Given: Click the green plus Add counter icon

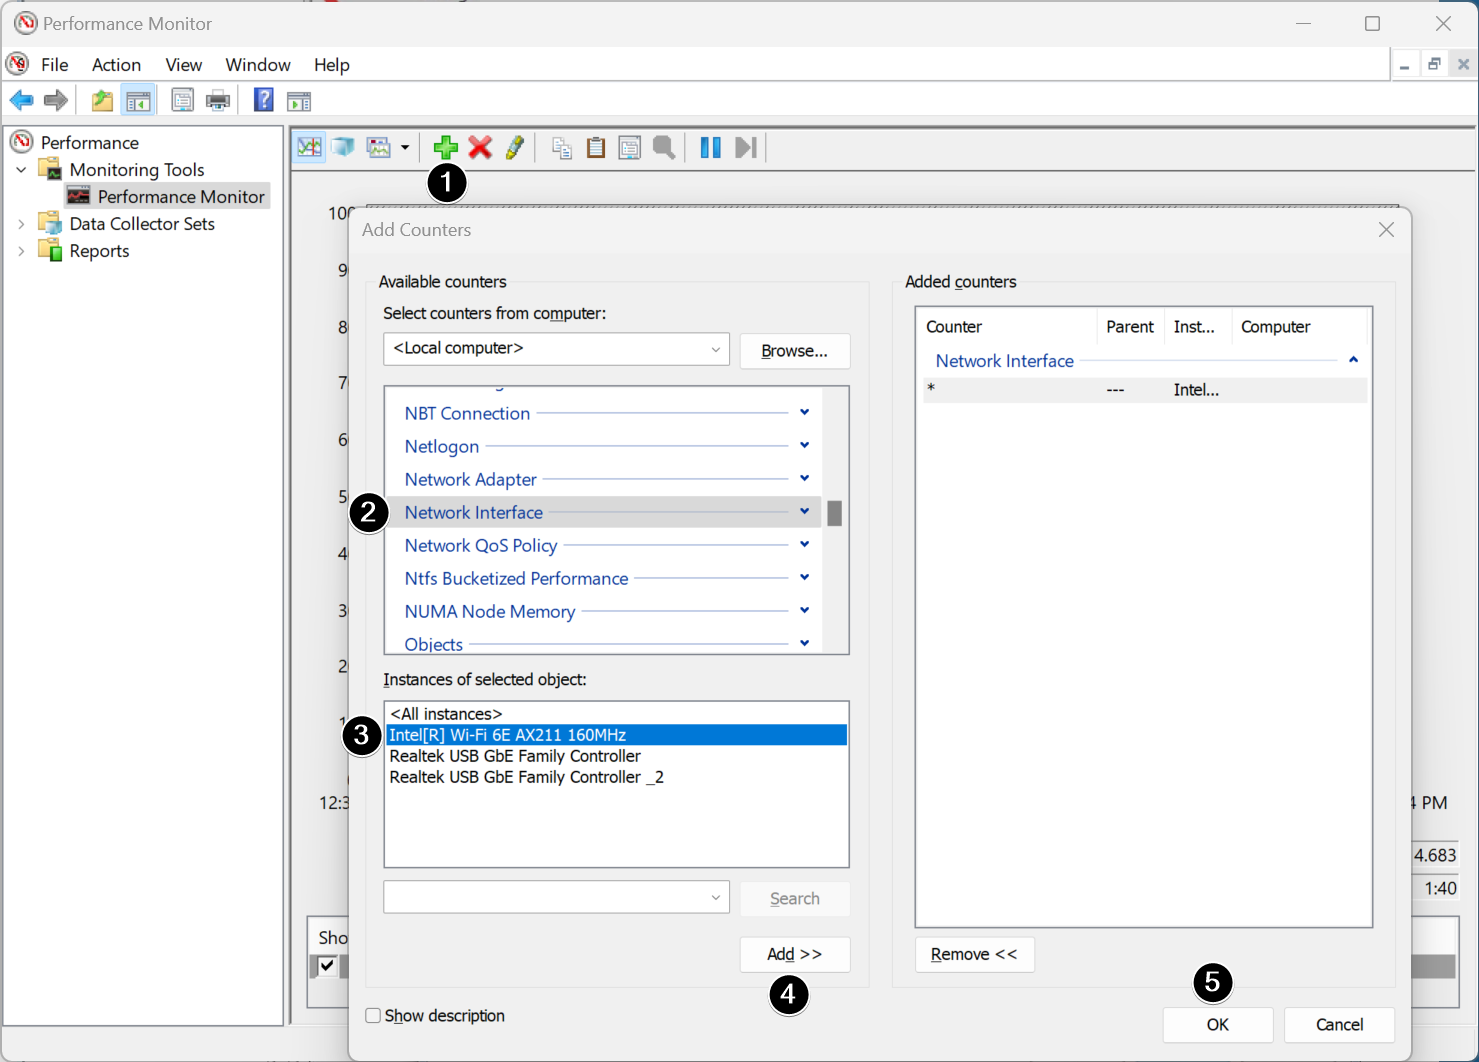Looking at the screenshot, I should [x=445, y=148].
